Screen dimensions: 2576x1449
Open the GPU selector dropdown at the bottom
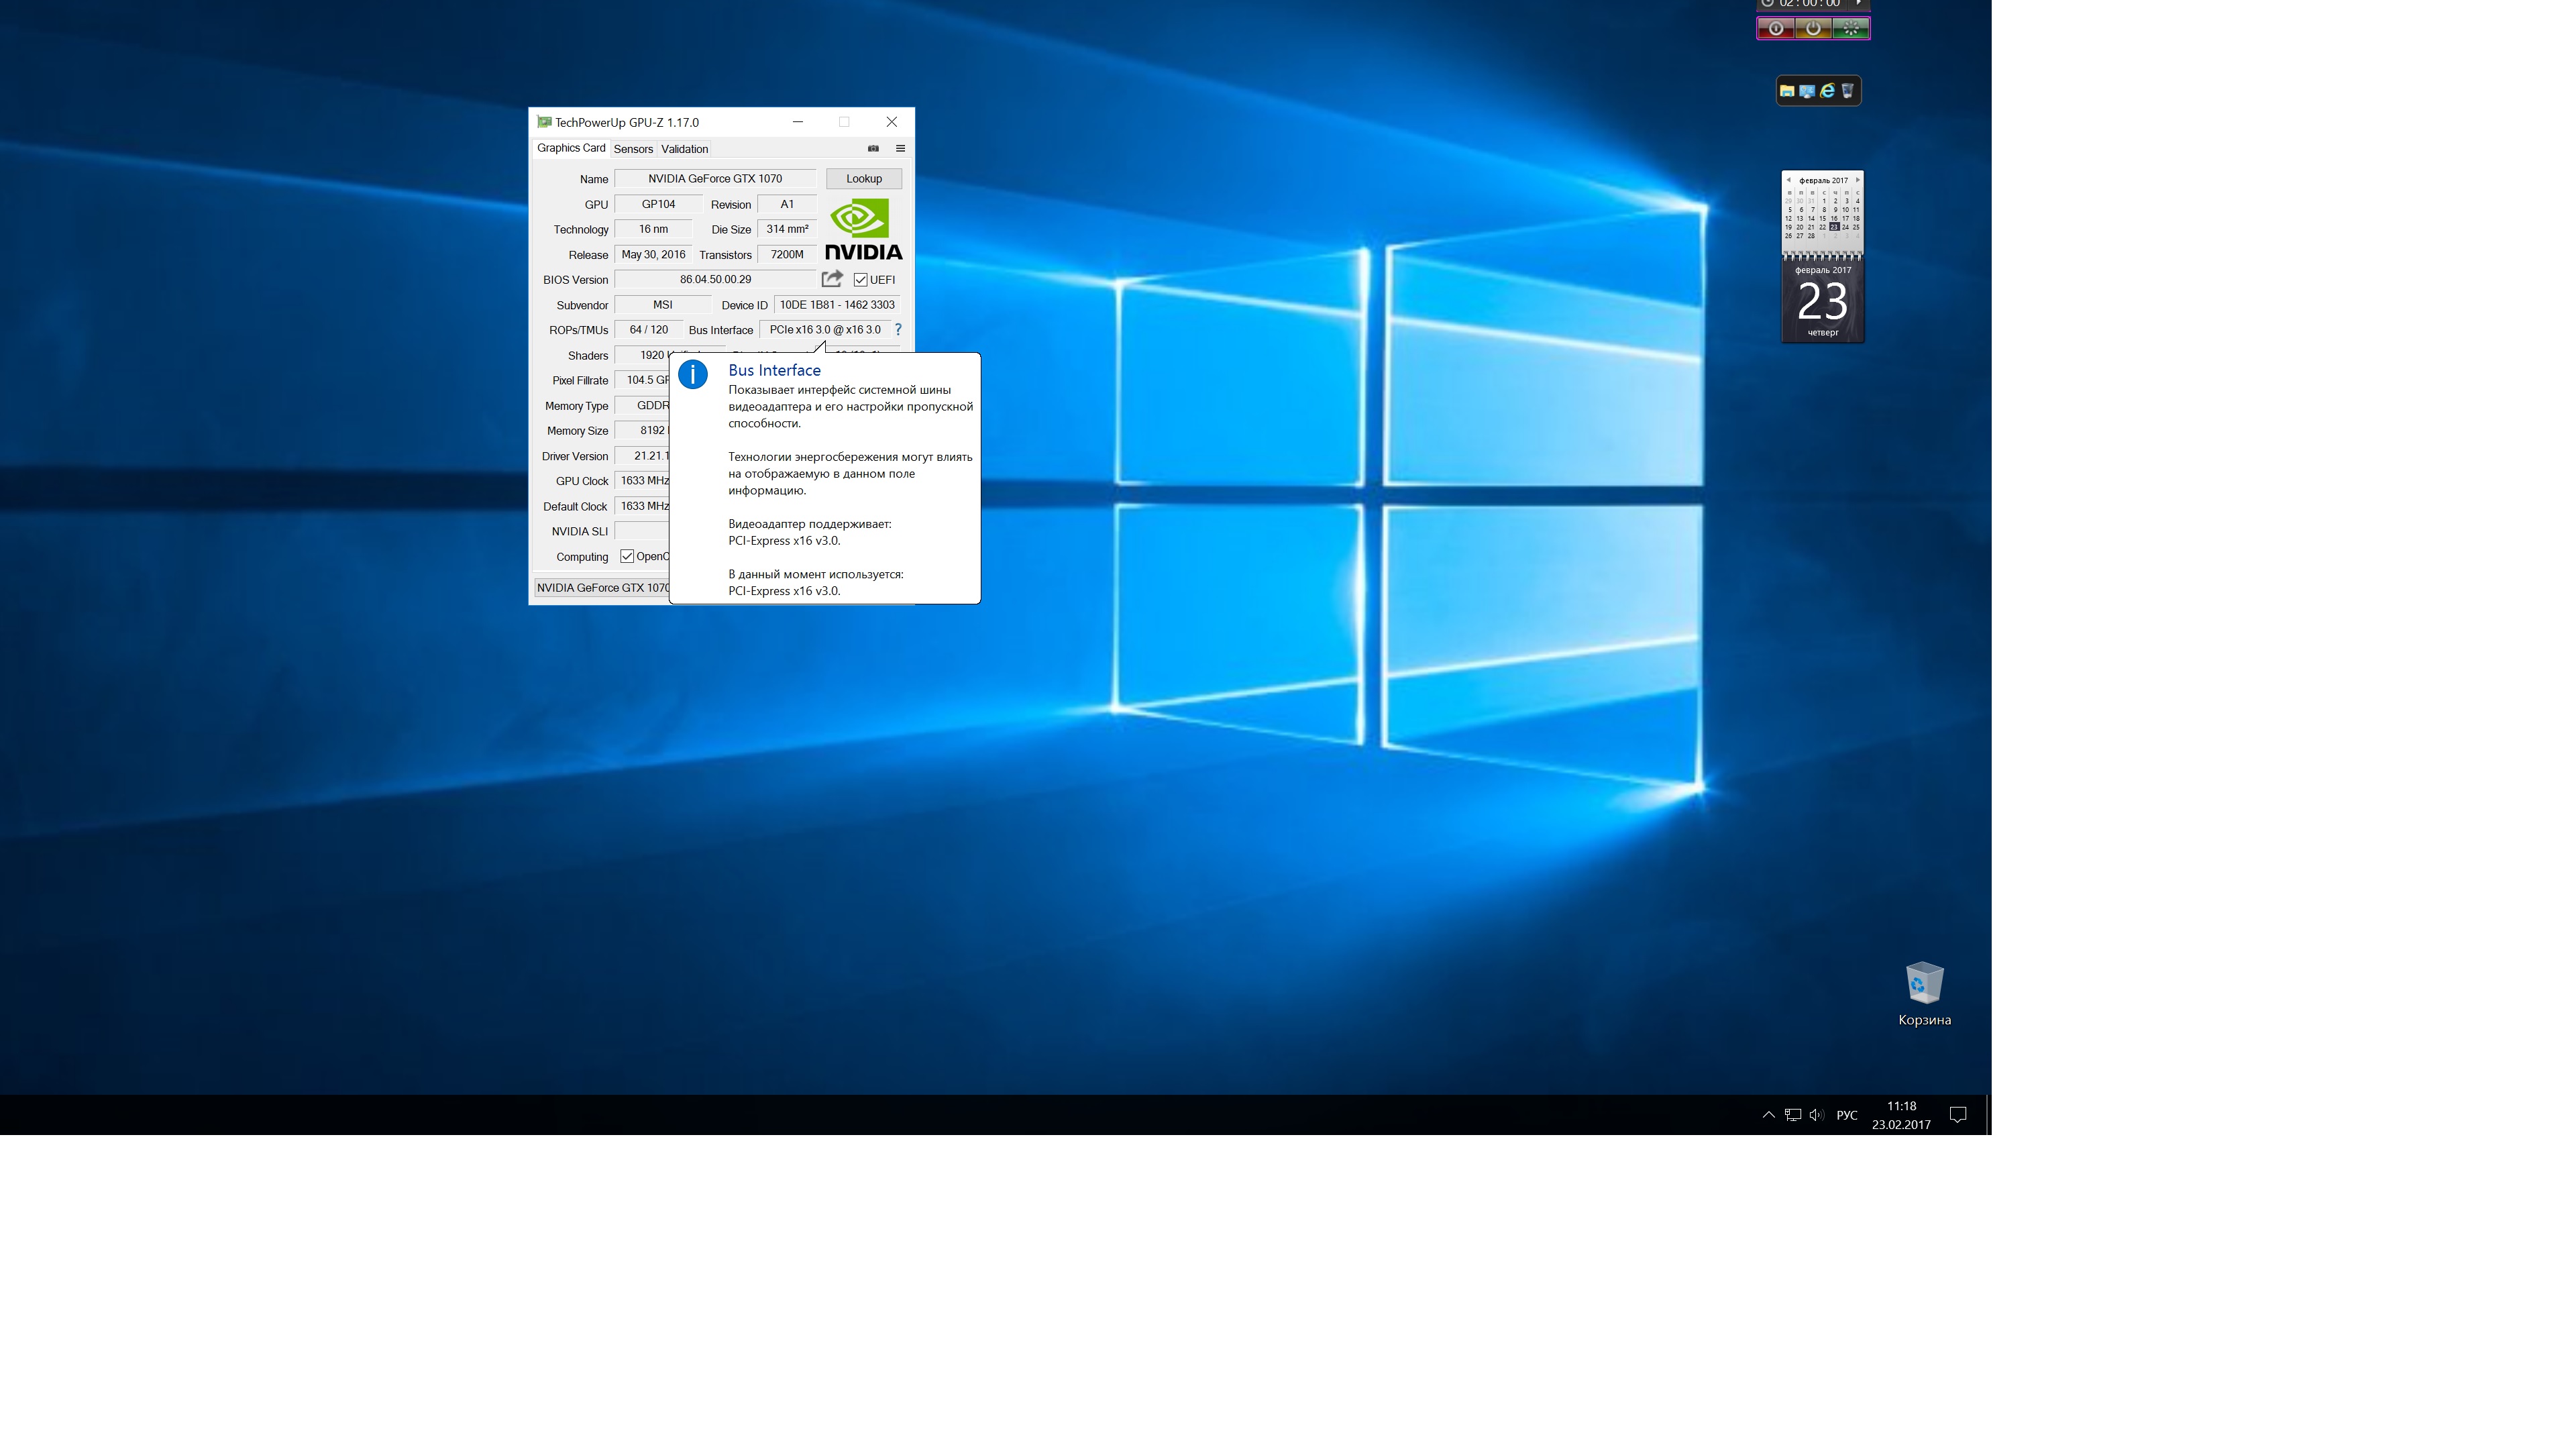[x=602, y=588]
